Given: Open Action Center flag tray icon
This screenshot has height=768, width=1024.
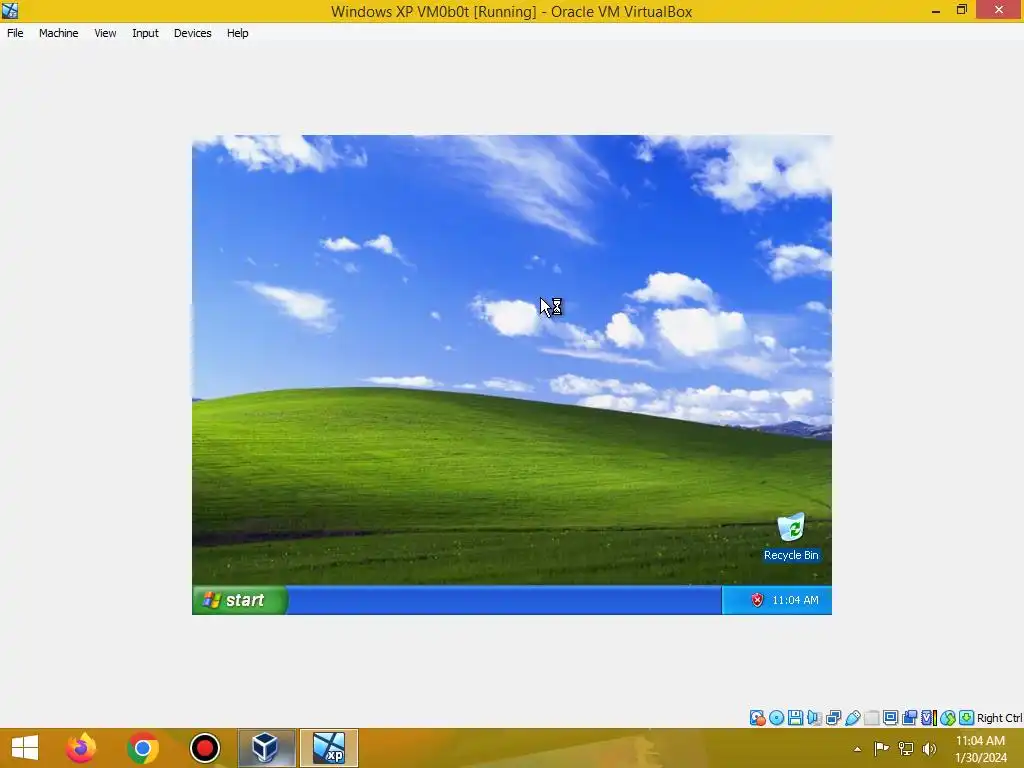Looking at the screenshot, I should (x=881, y=748).
